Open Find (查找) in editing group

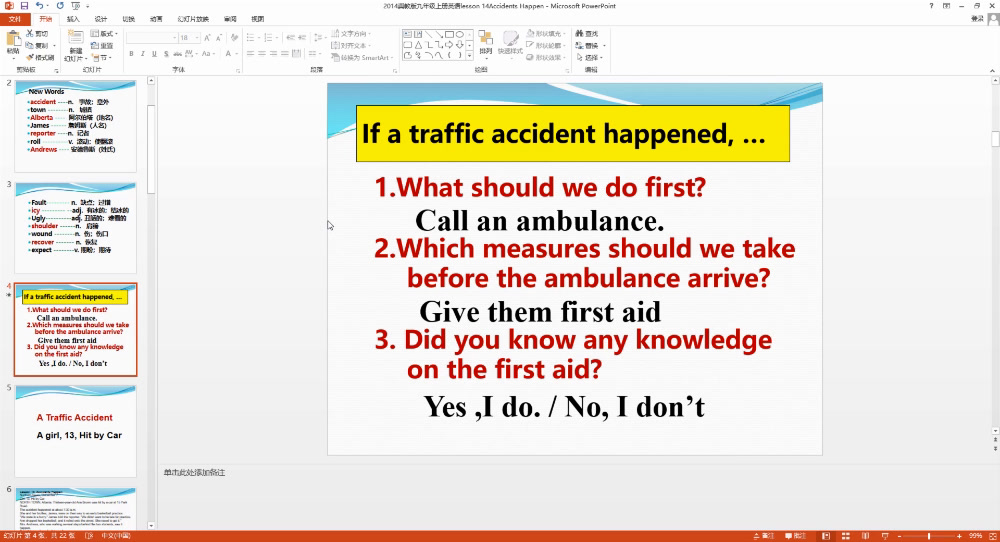coord(590,33)
